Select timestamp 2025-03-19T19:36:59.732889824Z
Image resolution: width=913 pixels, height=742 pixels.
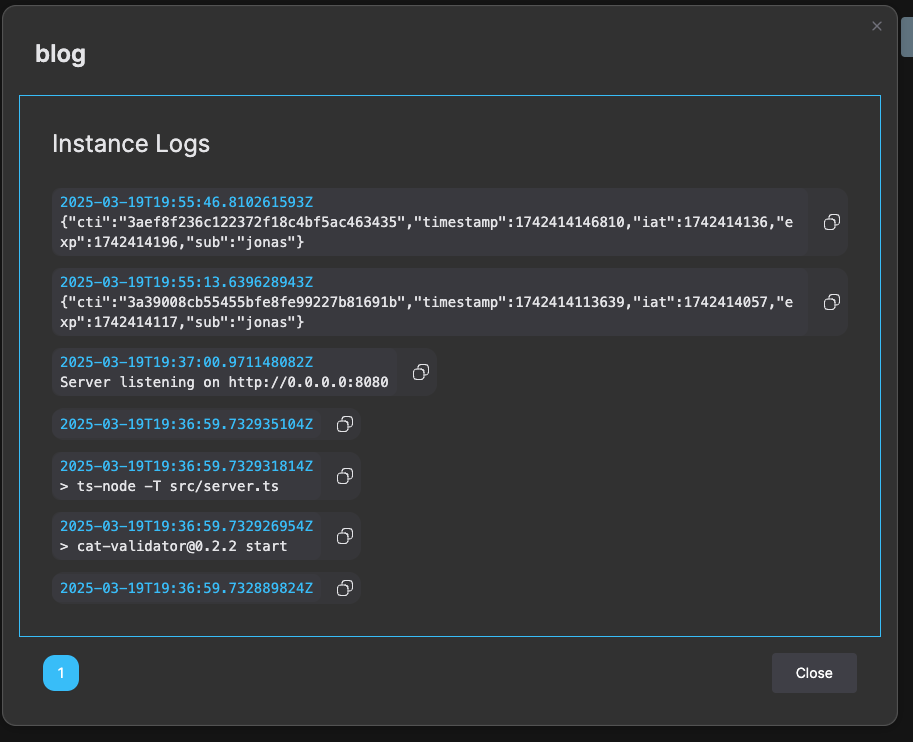click(x=186, y=588)
